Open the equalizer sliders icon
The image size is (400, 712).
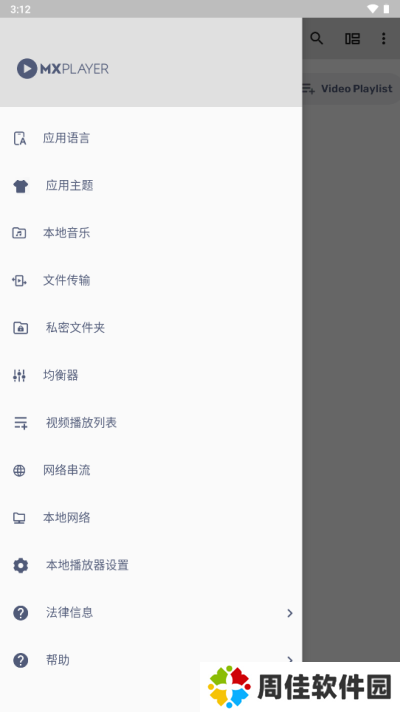(19, 376)
